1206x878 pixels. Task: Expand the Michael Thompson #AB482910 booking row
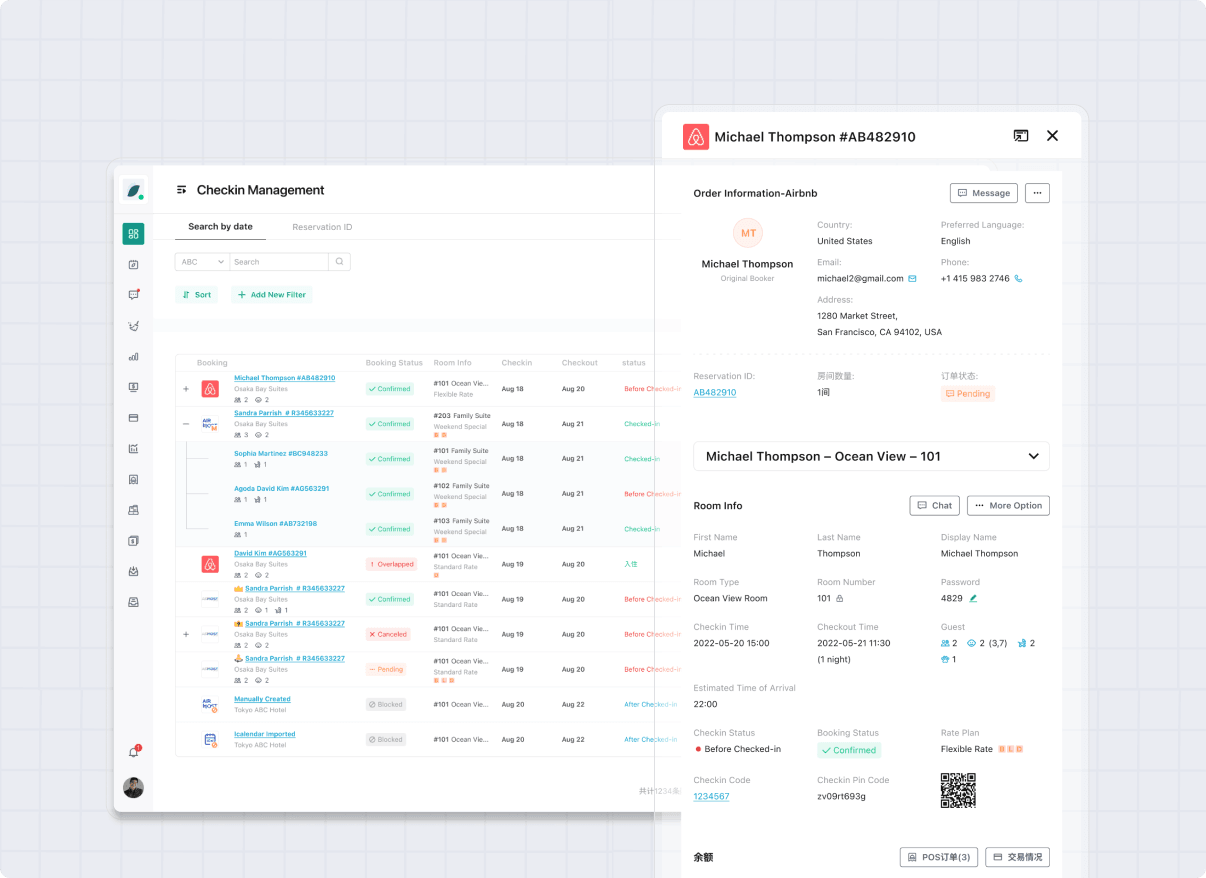pyautogui.click(x=186, y=389)
